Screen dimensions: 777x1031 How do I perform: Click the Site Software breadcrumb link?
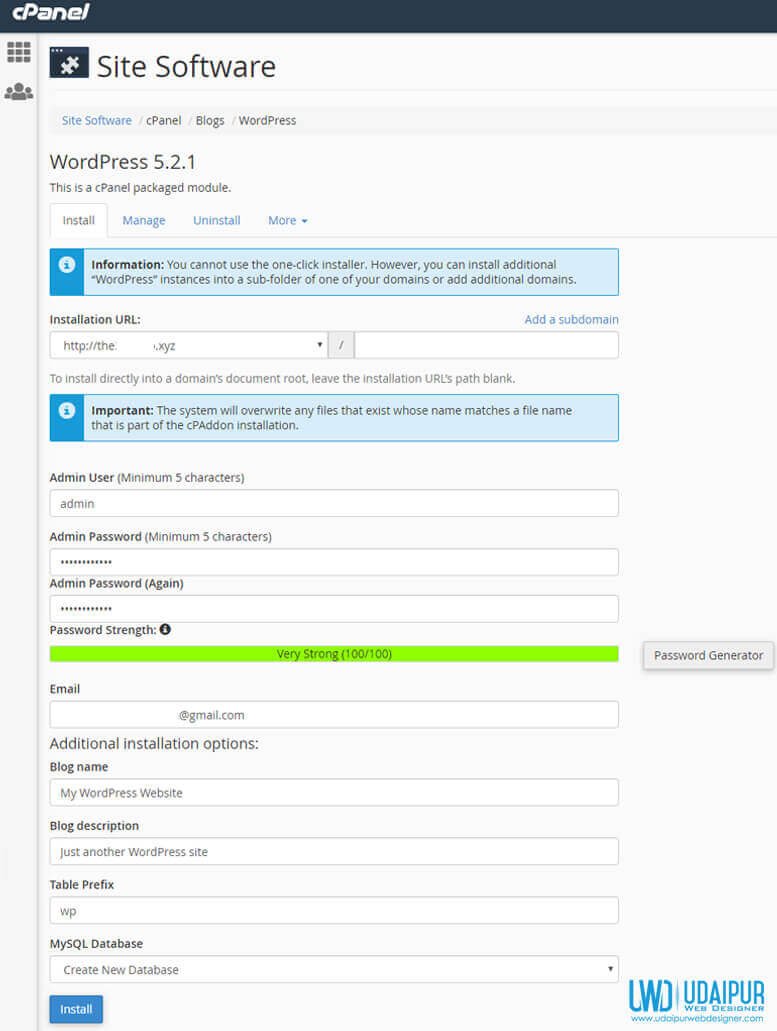97,120
